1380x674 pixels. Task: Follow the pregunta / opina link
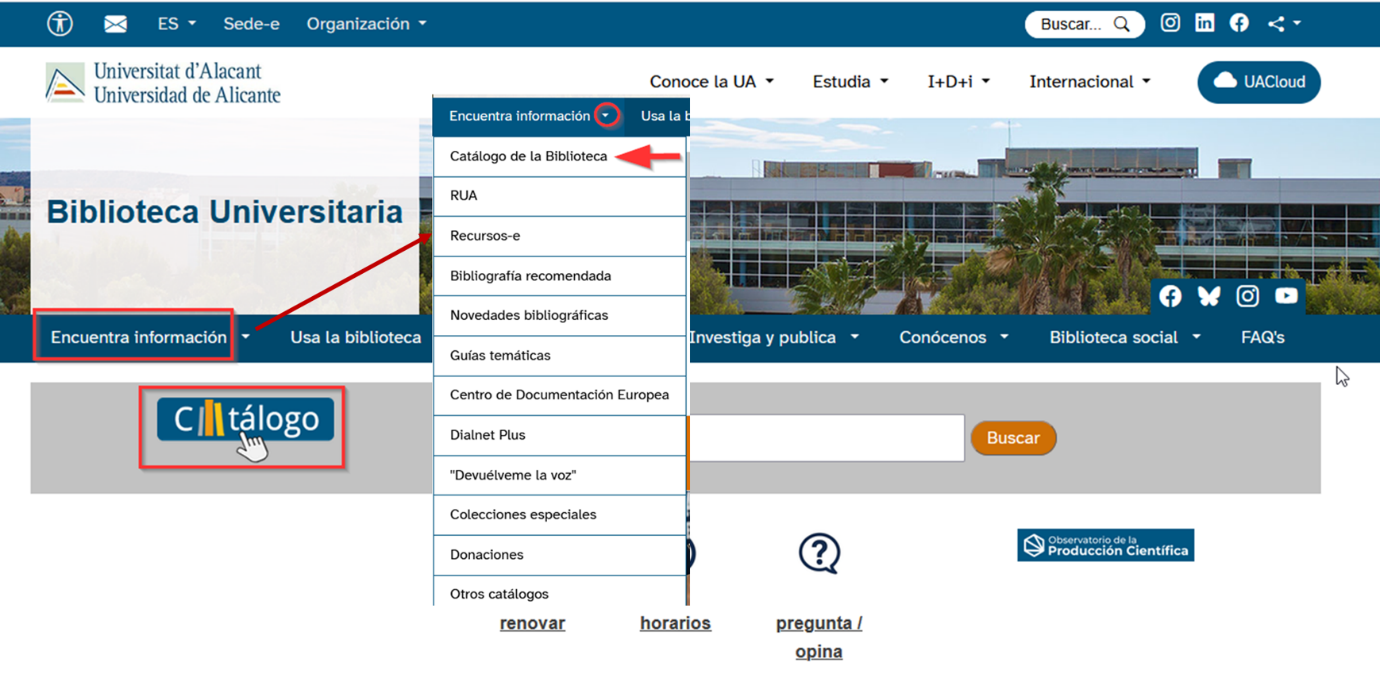click(819, 637)
